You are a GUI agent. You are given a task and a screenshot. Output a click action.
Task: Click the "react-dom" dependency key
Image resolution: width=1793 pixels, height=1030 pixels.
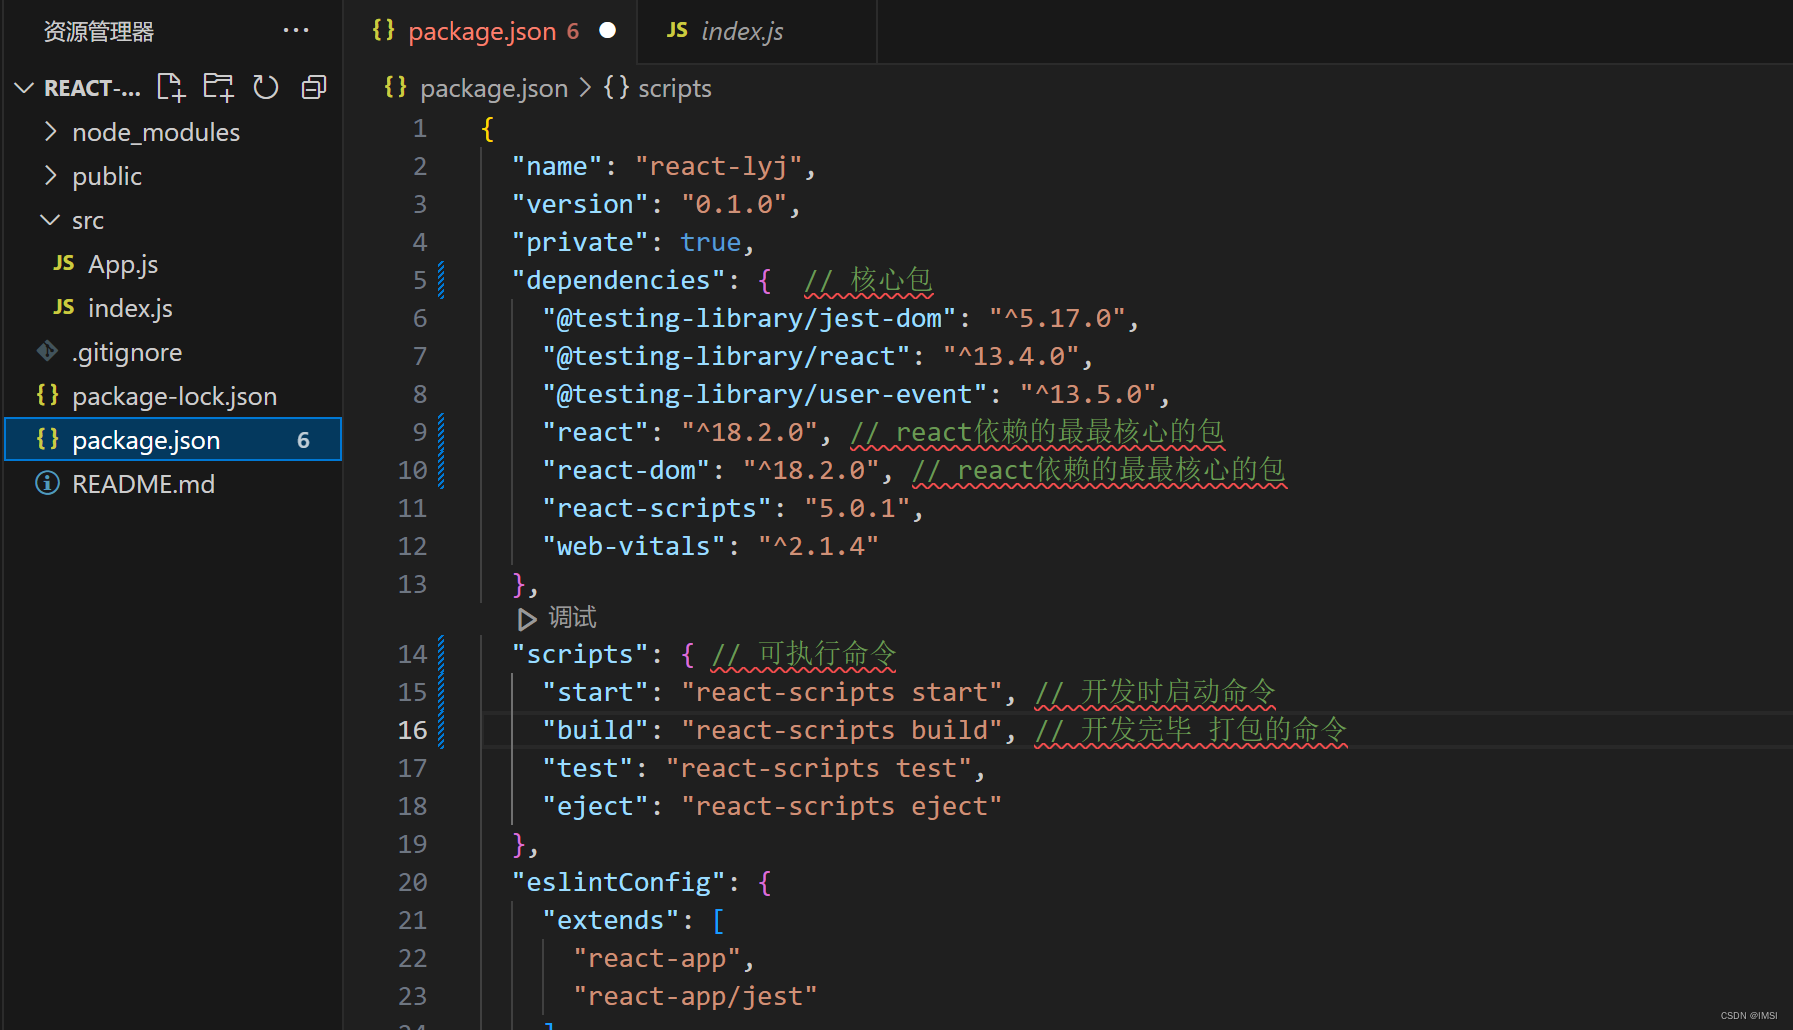(626, 470)
